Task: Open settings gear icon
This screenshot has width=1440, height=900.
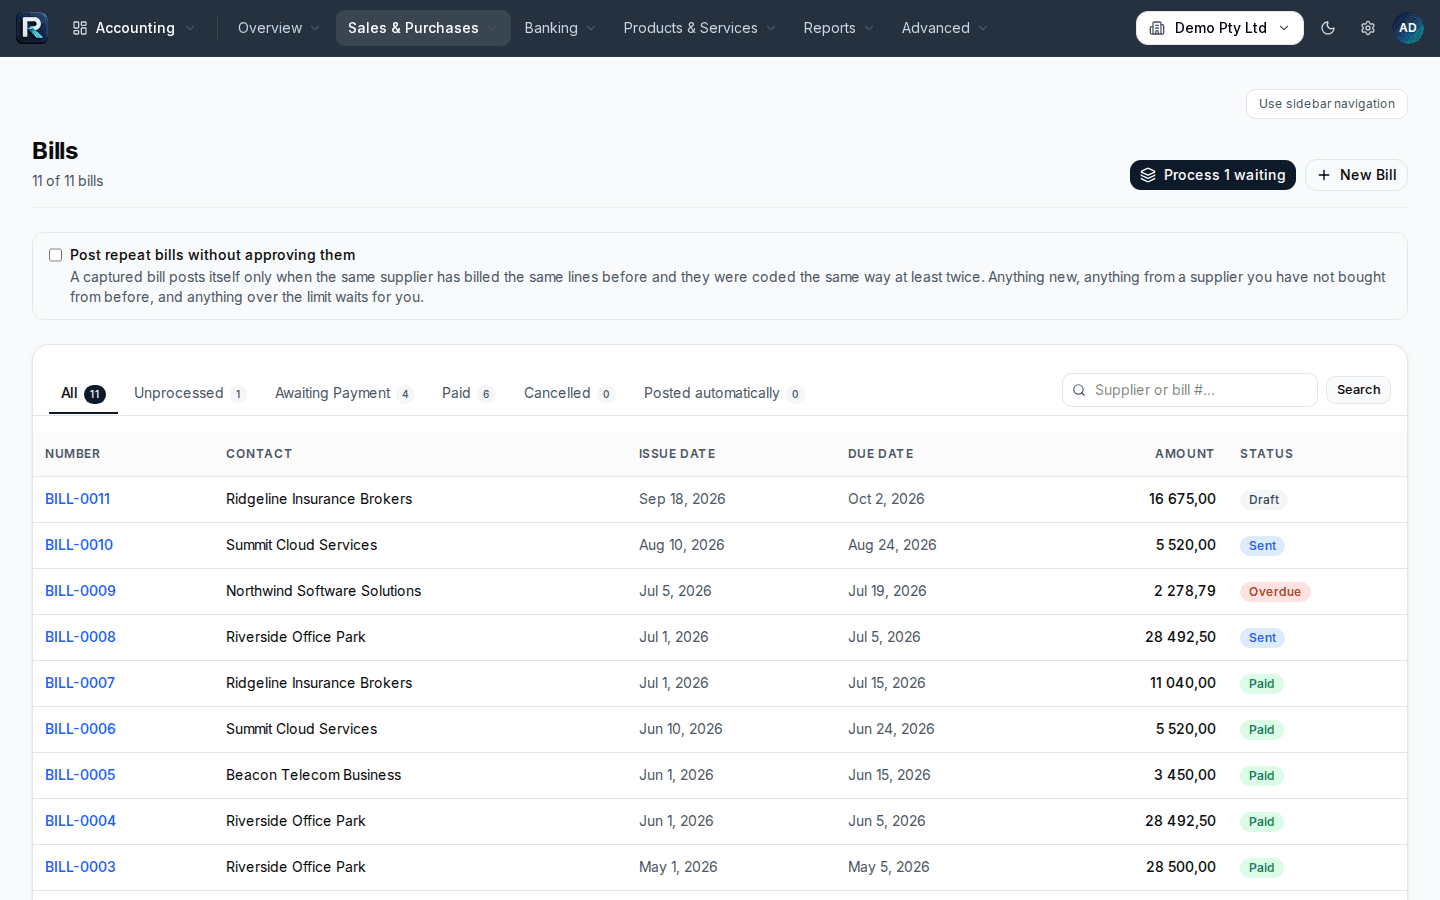Action: coord(1368,28)
